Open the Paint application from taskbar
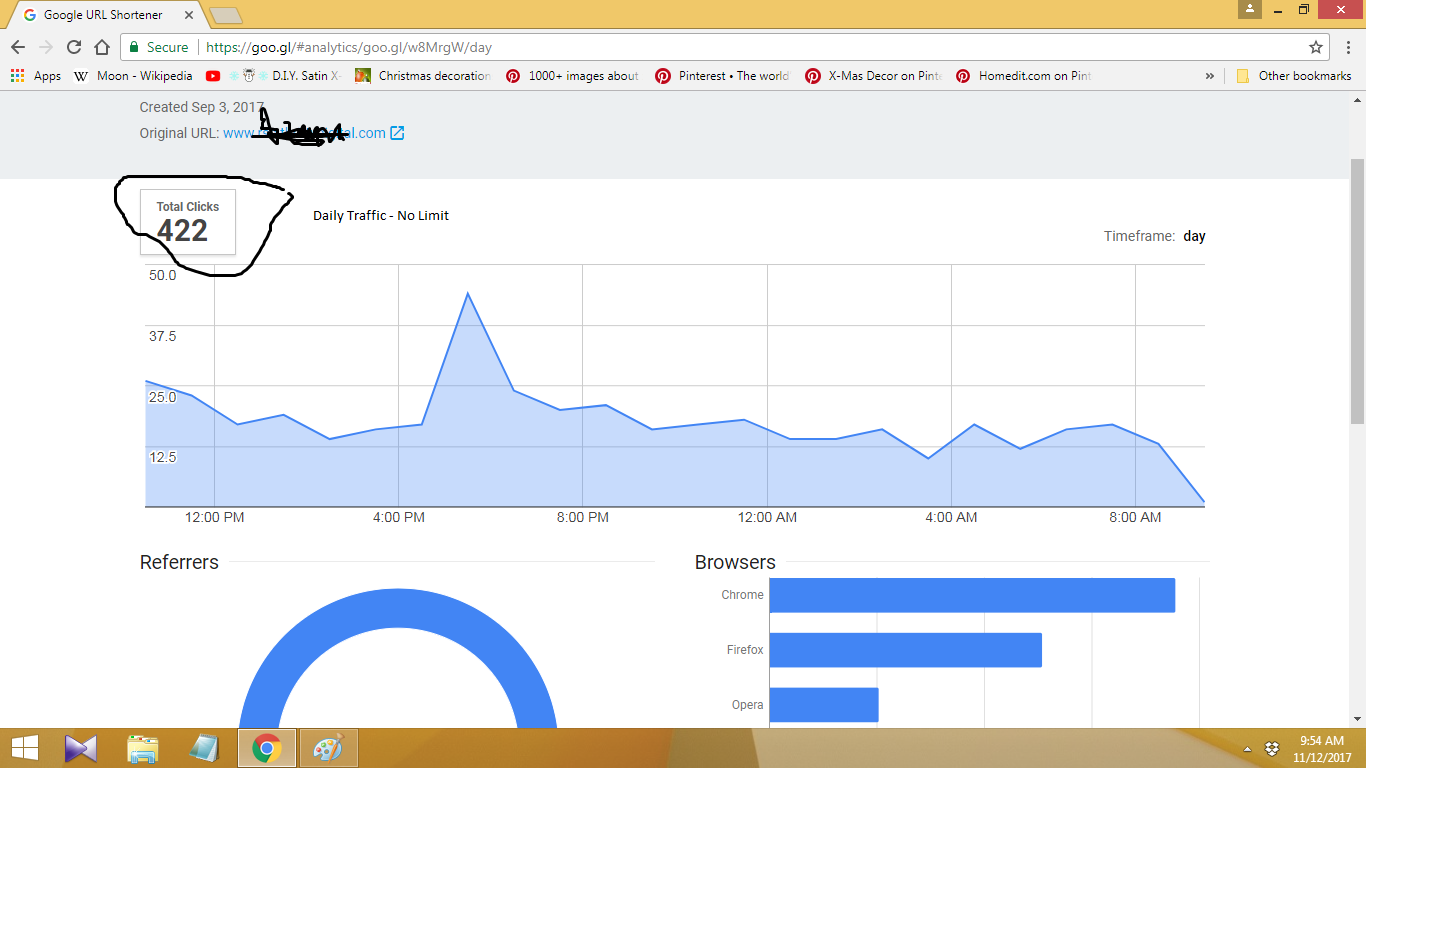 (328, 747)
